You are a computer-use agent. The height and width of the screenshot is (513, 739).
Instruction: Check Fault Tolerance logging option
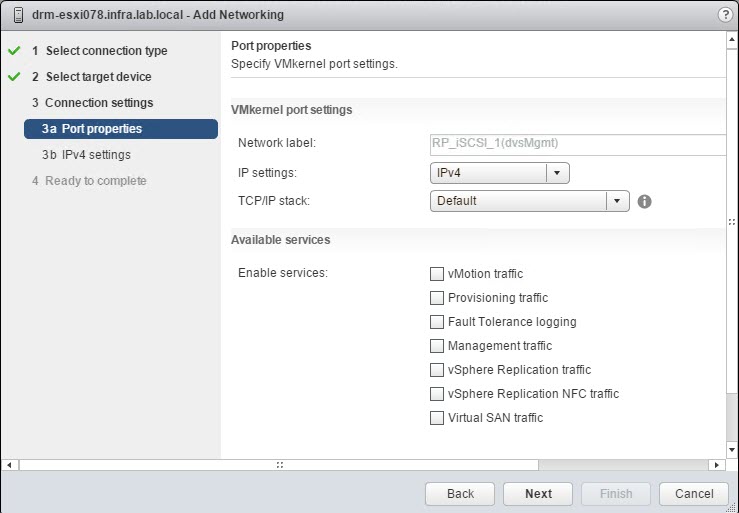pos(437,322)
